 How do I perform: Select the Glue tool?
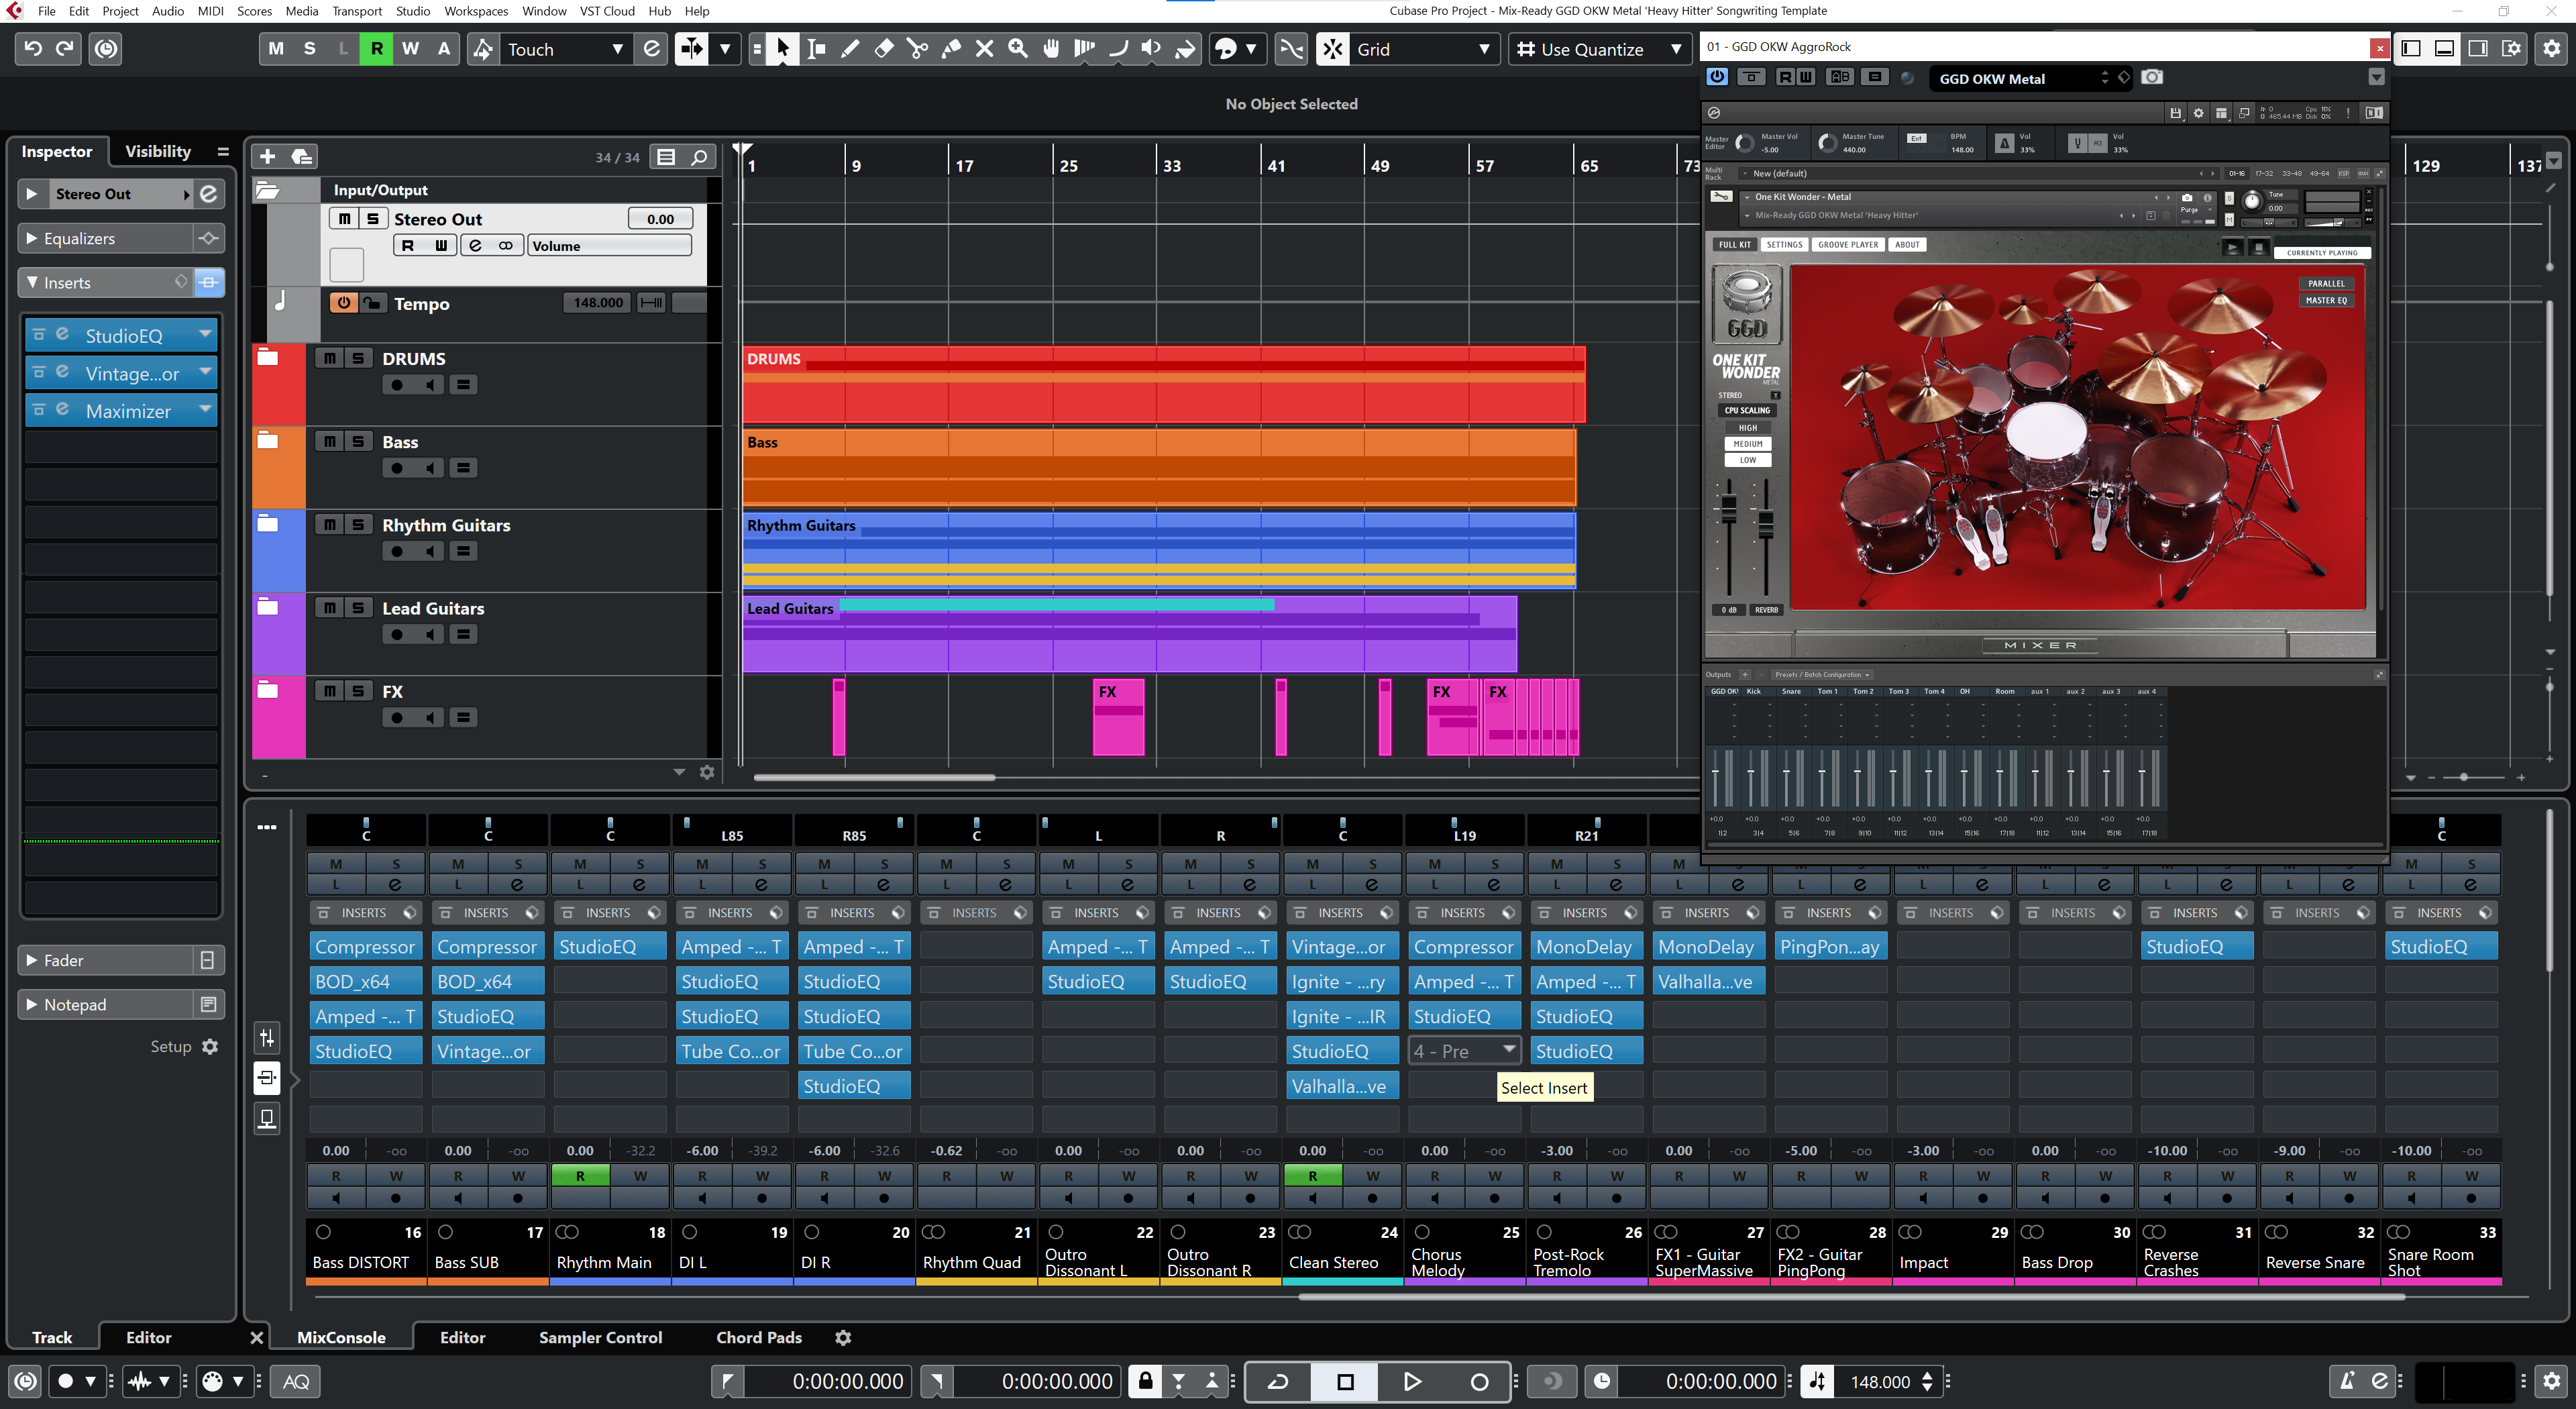point(951,49)
